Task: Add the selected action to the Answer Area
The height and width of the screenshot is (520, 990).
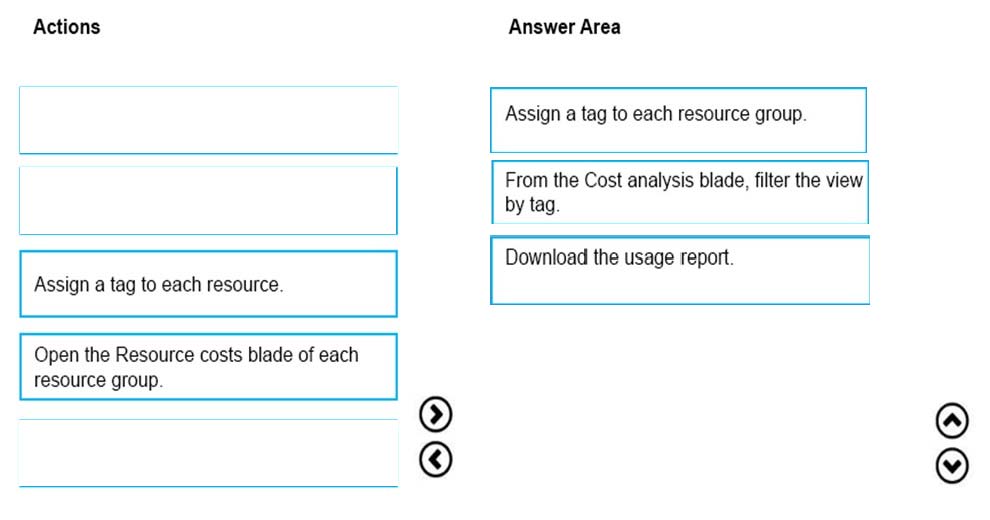Action: point(436,414)
